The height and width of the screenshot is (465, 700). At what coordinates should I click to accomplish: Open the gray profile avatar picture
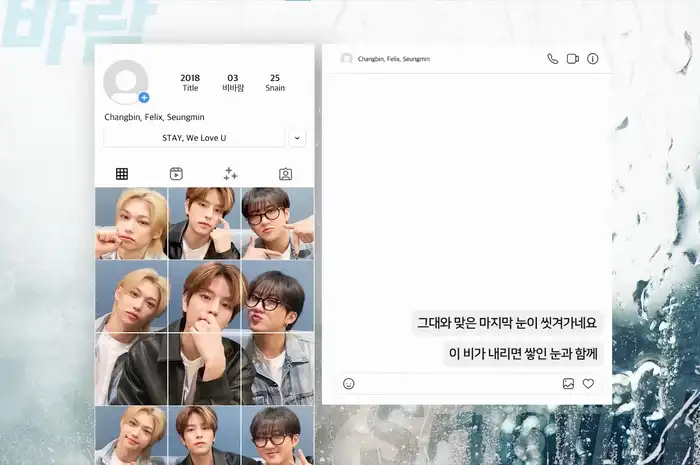click(125, 82)
